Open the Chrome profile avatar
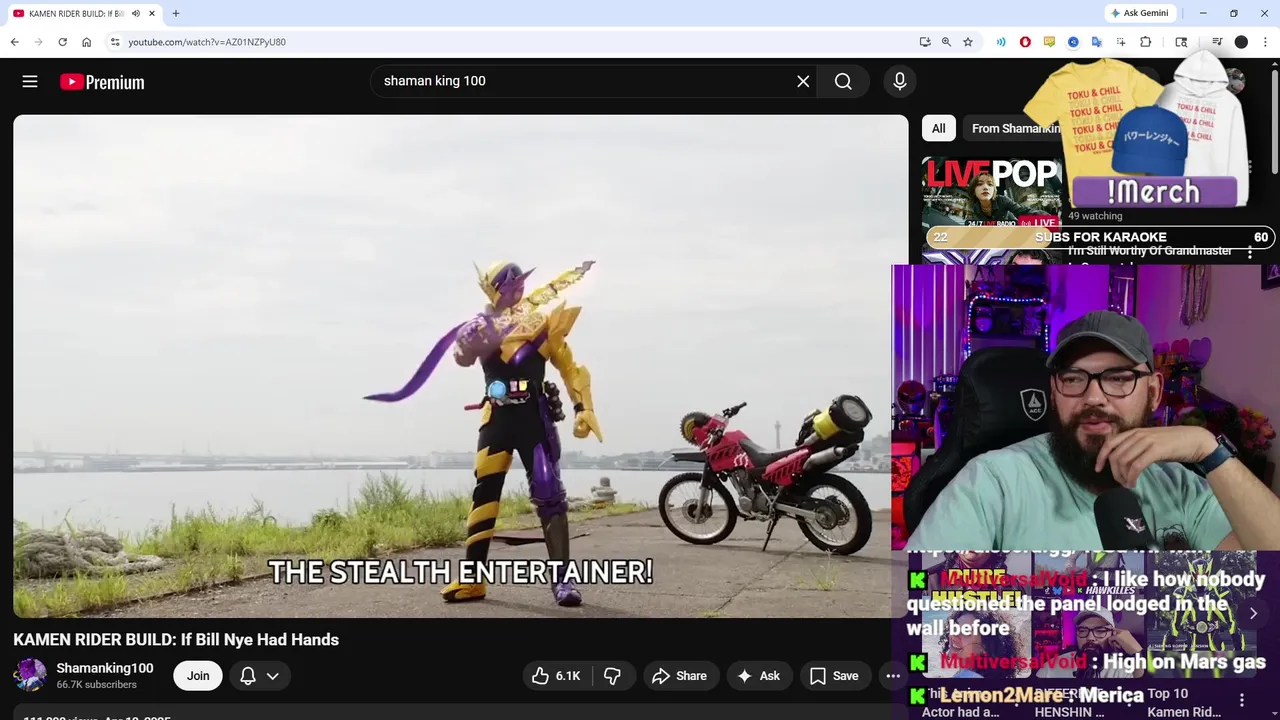Image resolution: width=1280 pixels, height=720 pixels. point(1241,42)
